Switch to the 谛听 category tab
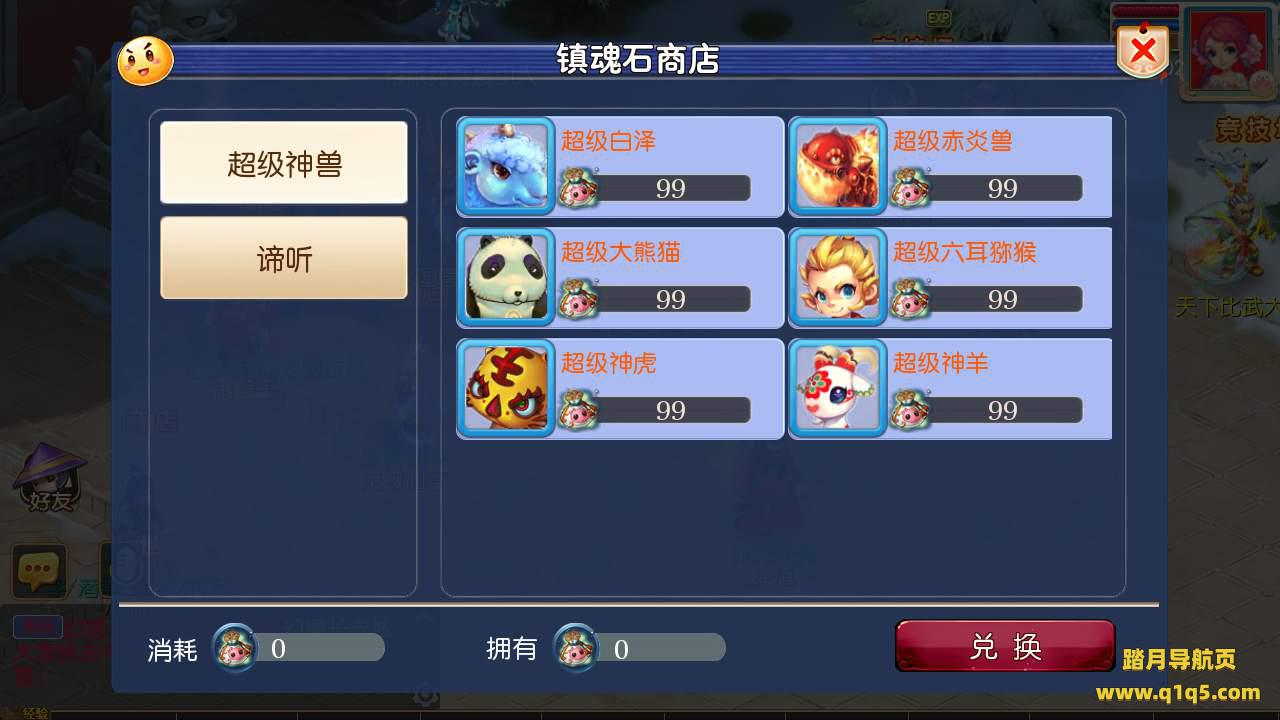The height and width of the screenshot is (720, 1280). pyautogui.click(x=284, y=258)
